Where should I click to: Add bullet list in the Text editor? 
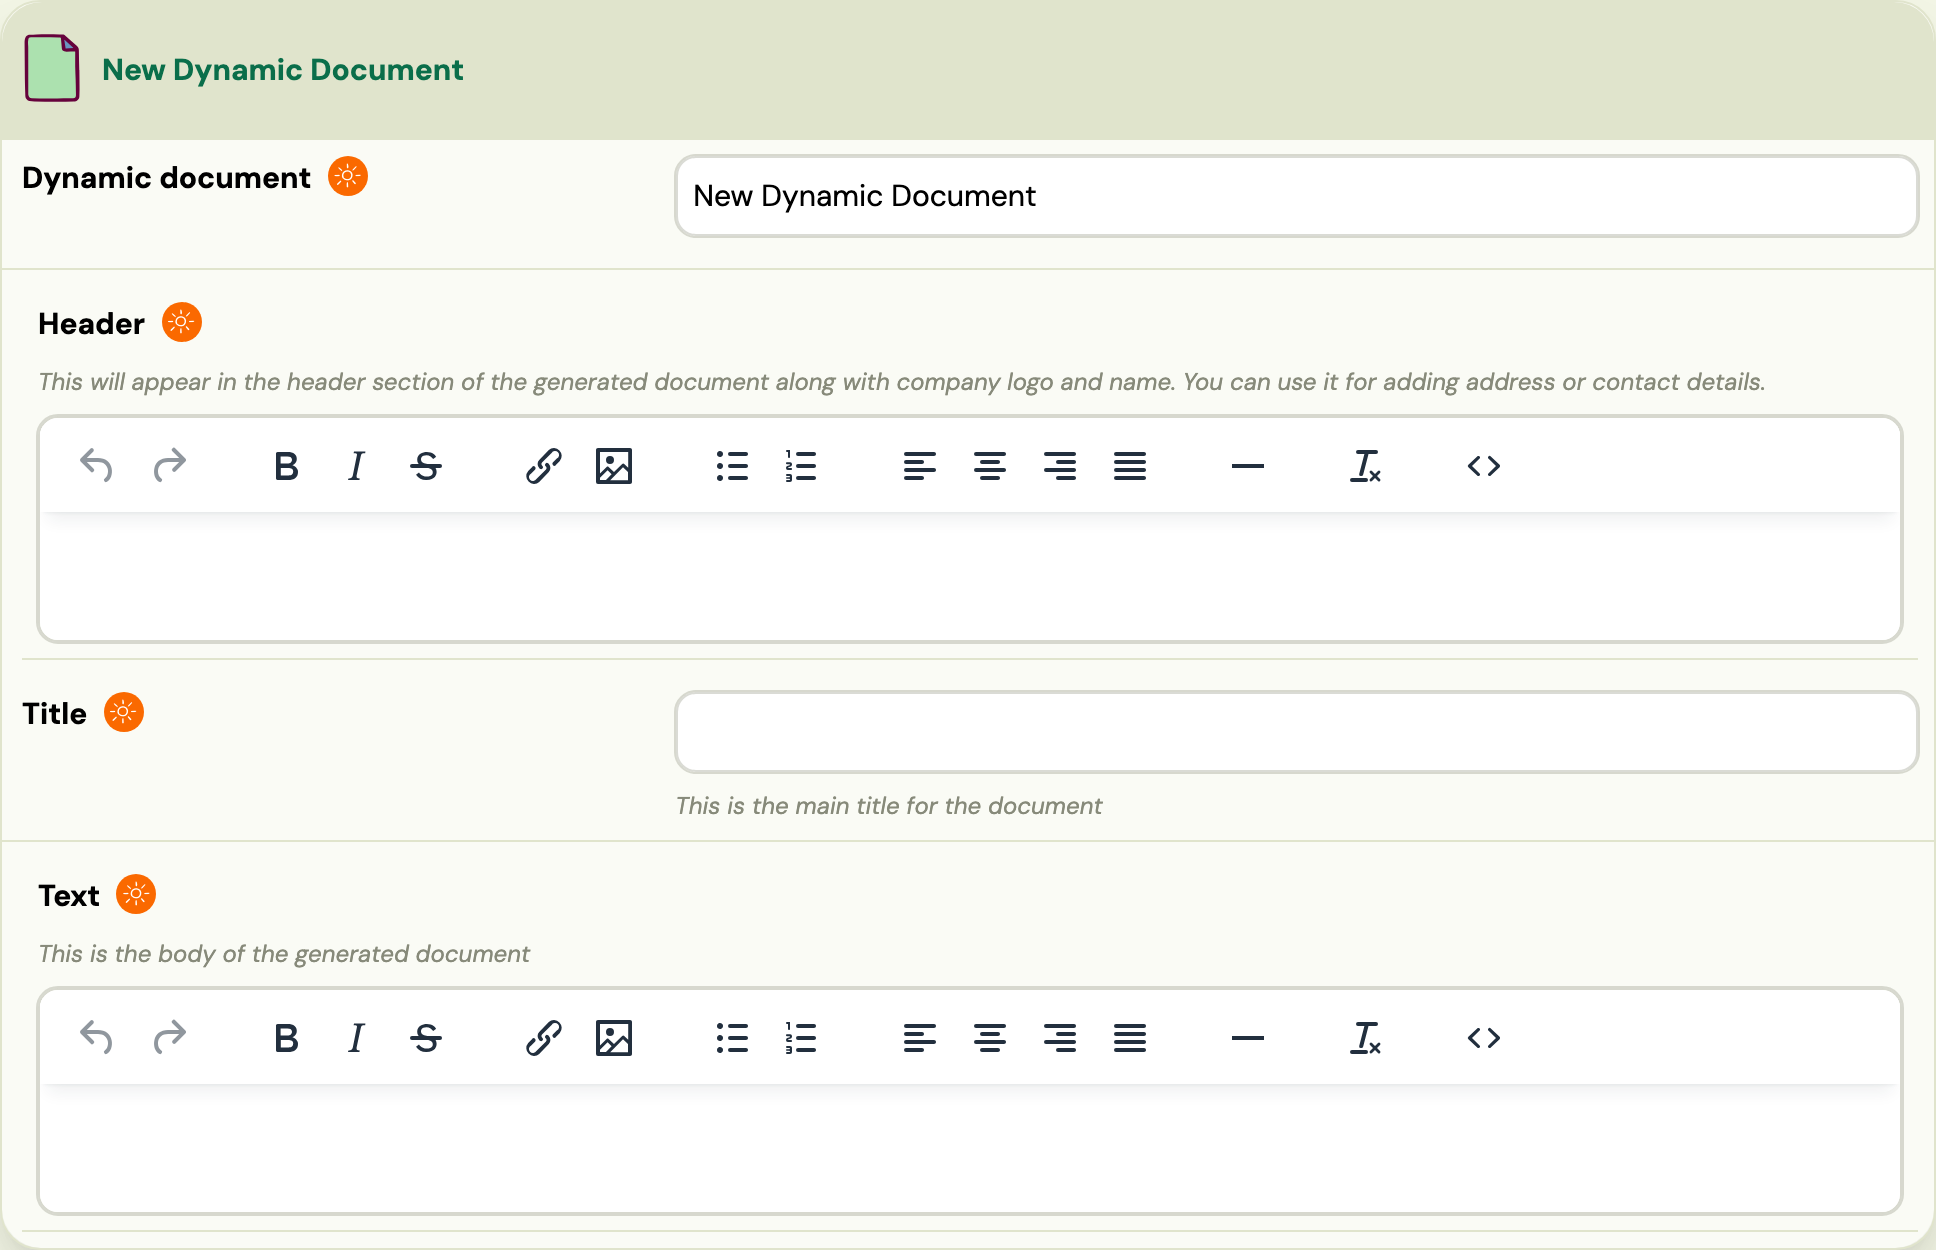732,1038
